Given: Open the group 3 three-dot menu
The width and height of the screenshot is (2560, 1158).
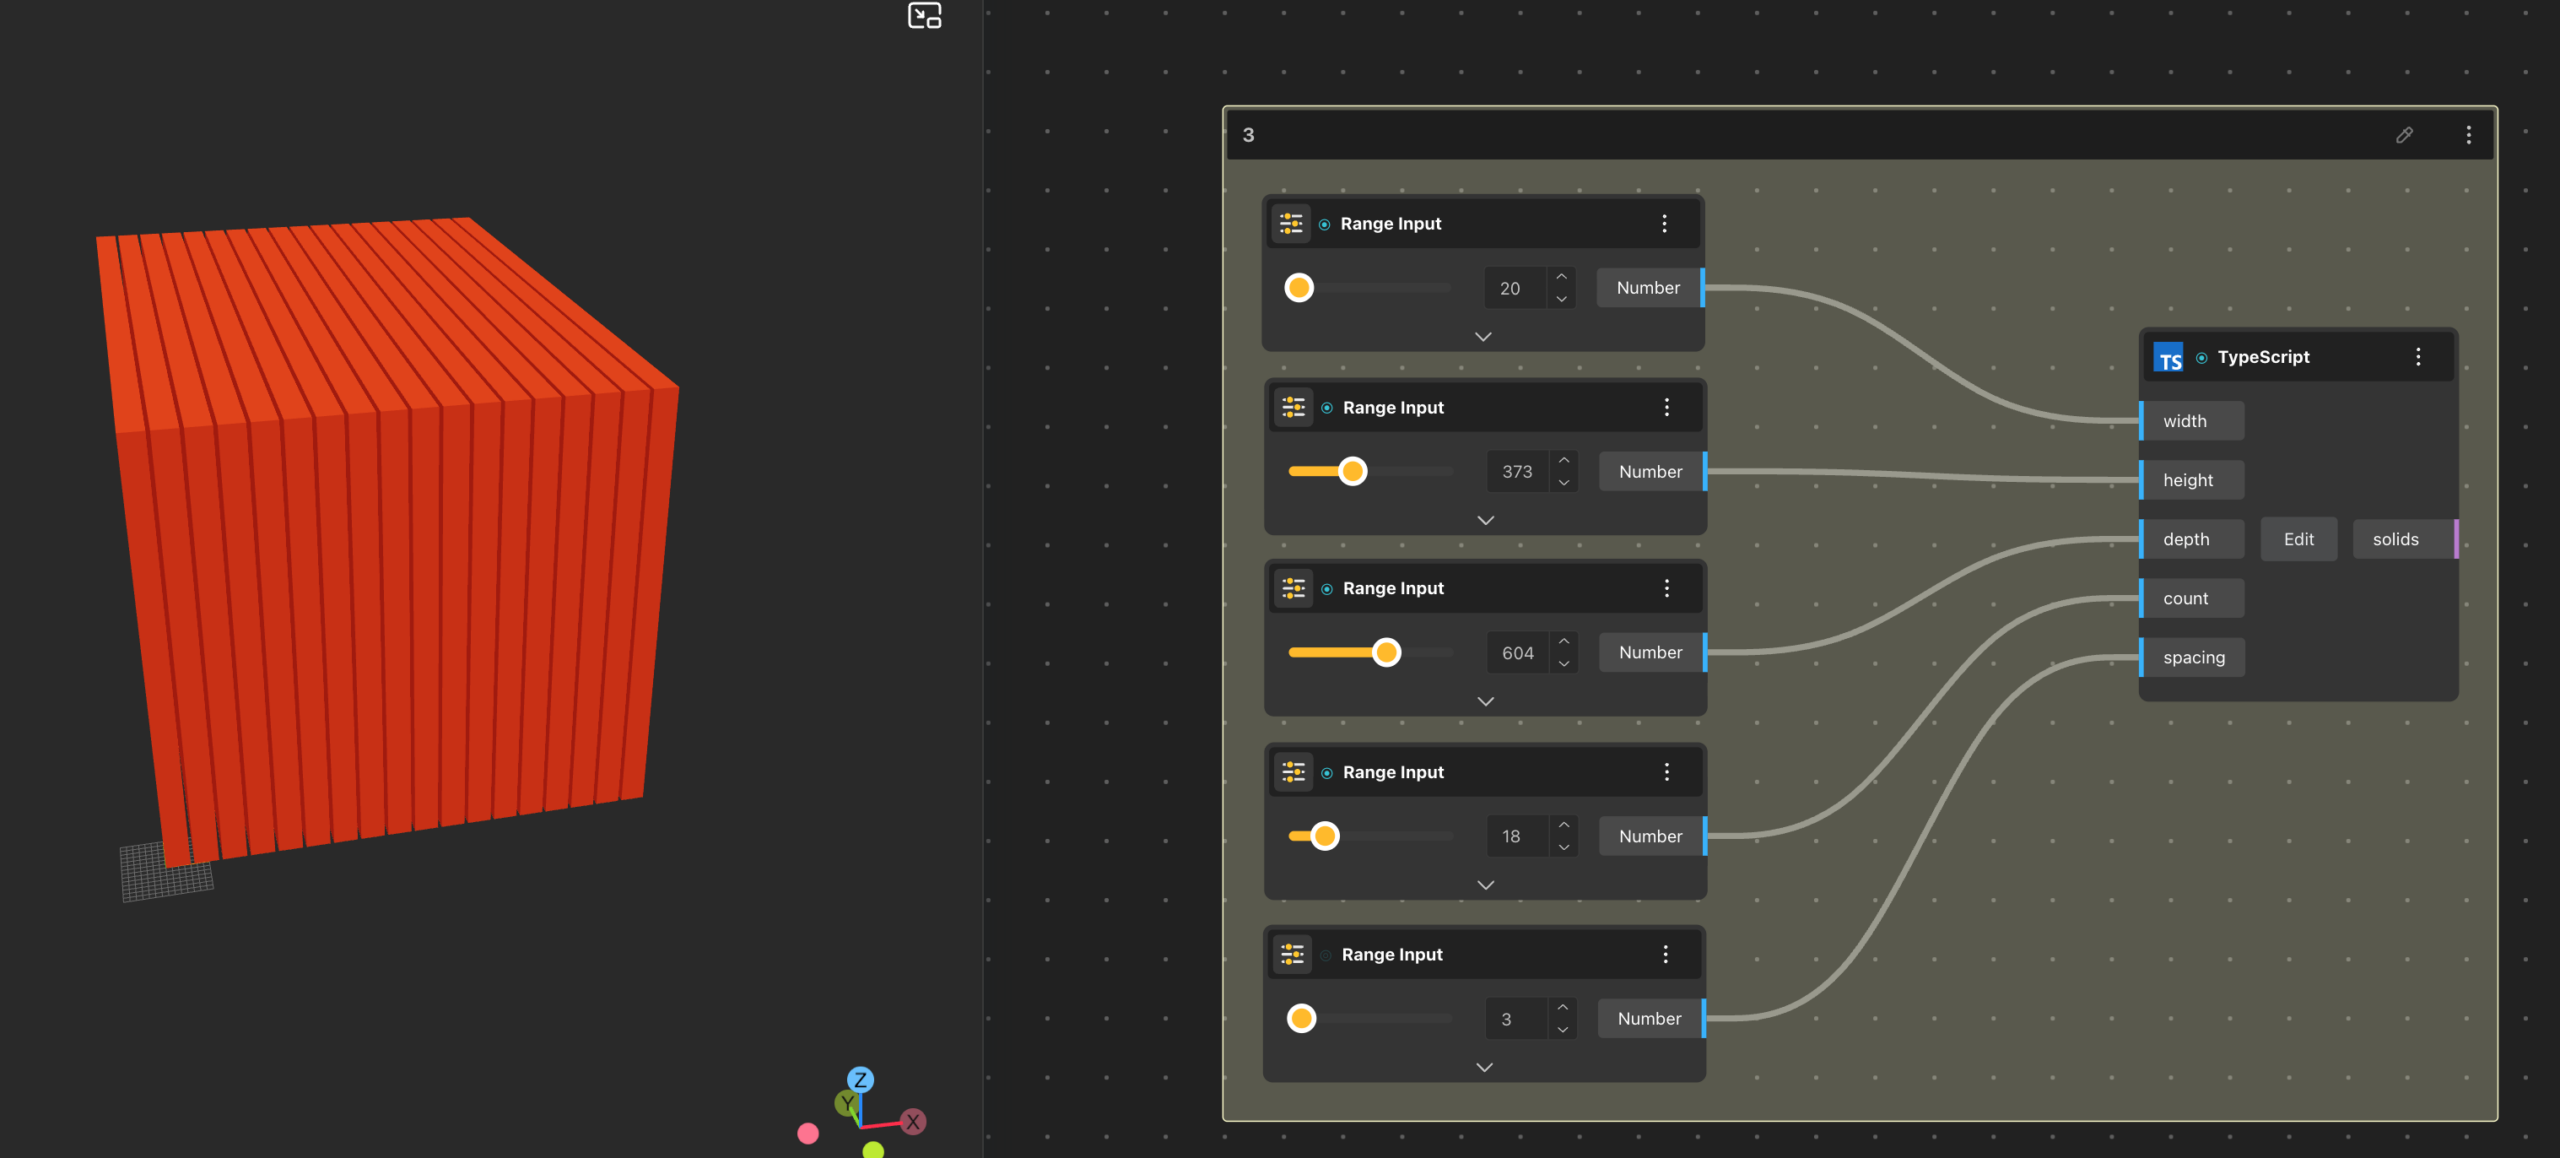Looking at the screenshot, I should coord(2468,135).
